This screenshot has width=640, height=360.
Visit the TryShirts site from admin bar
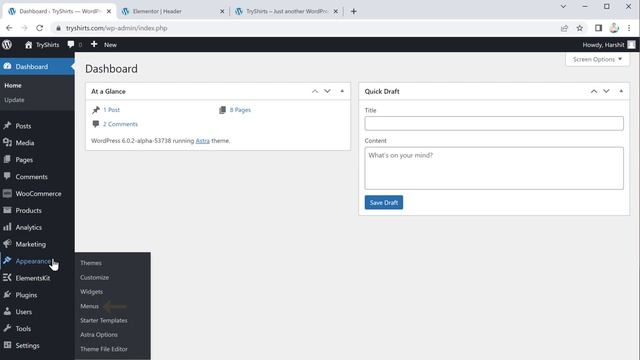click(42, 45)
